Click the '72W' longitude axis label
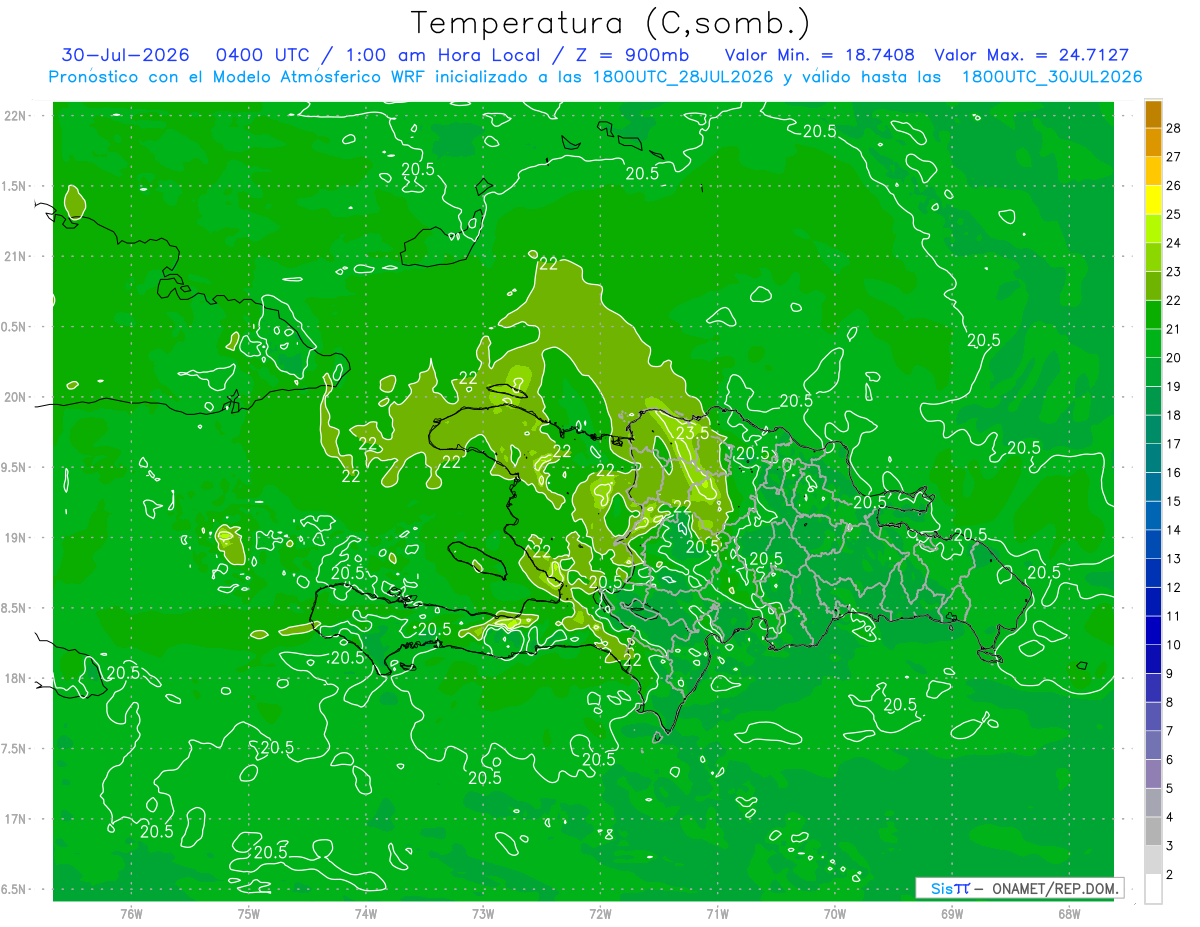 click(x=600, y=913)
